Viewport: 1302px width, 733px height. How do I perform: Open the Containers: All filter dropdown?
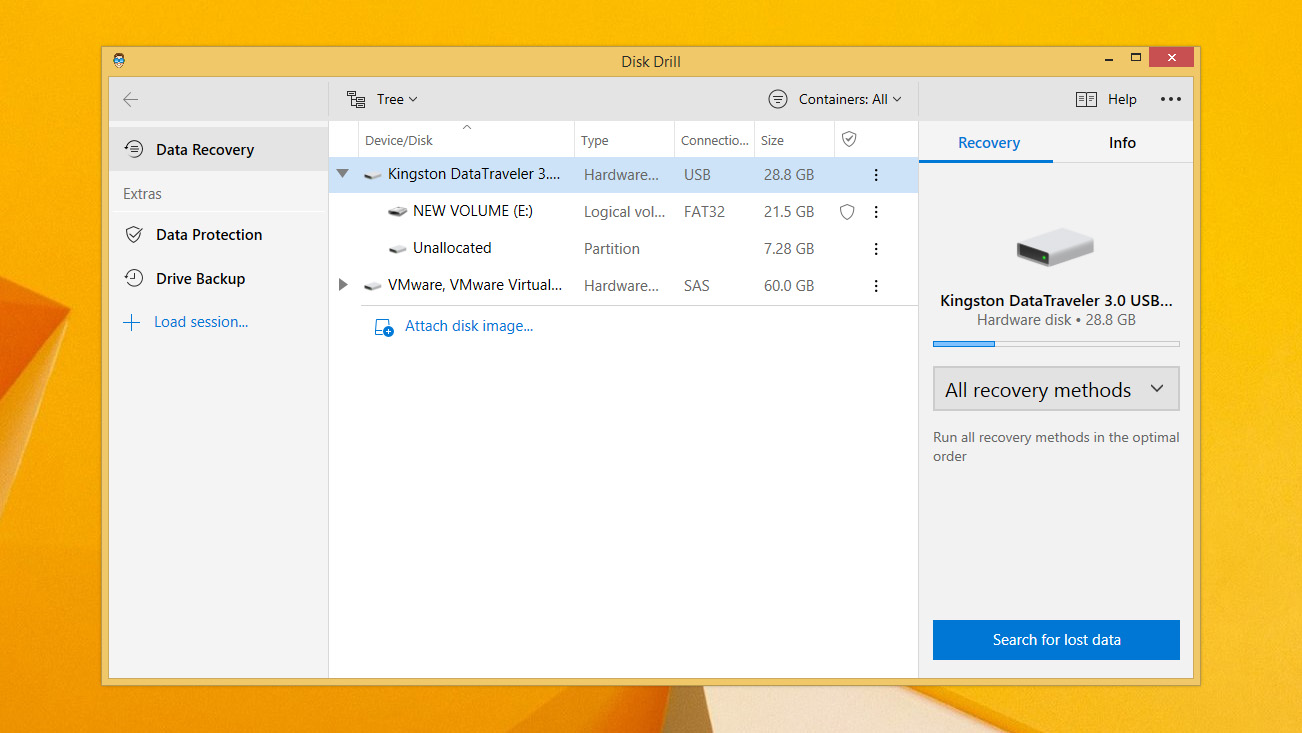(x=835, y=99)
